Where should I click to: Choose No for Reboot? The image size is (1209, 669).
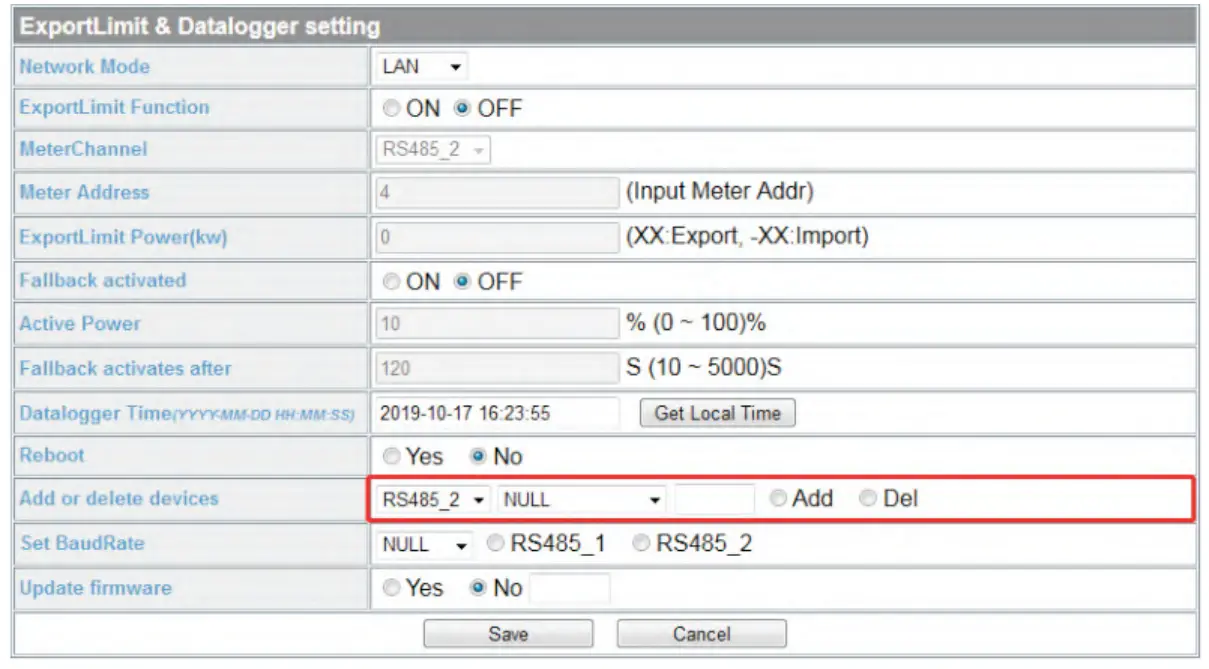tap(478, 456)
